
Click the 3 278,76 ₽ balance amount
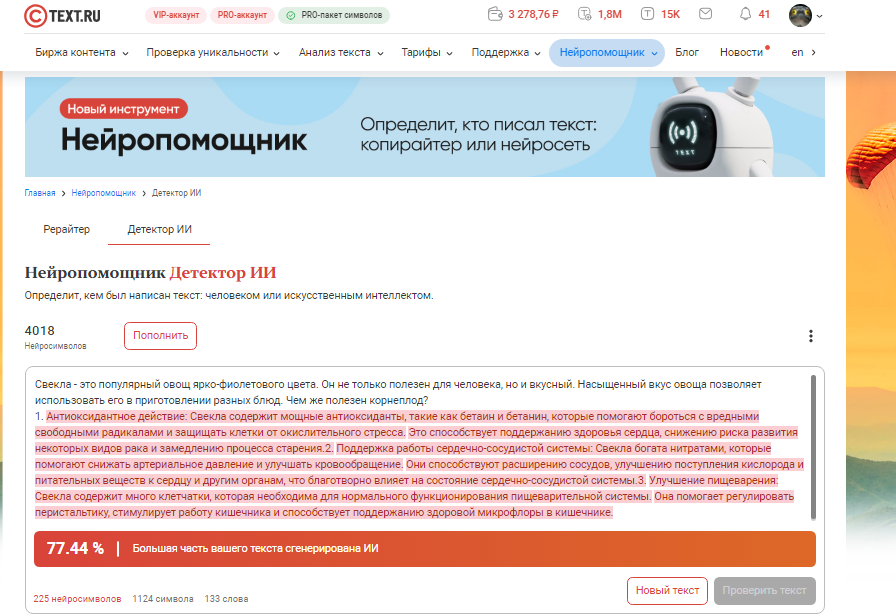coord(533,14)
